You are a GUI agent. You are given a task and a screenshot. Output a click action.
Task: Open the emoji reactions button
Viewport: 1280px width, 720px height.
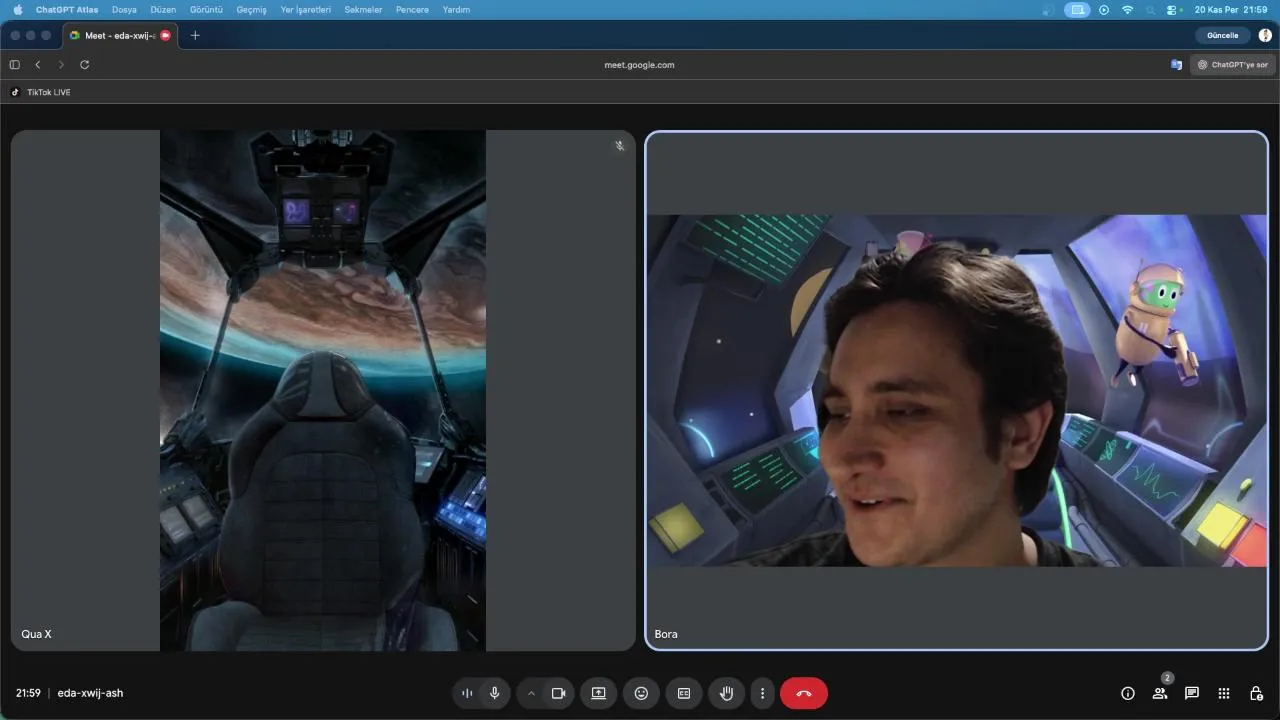click(641, 693)
